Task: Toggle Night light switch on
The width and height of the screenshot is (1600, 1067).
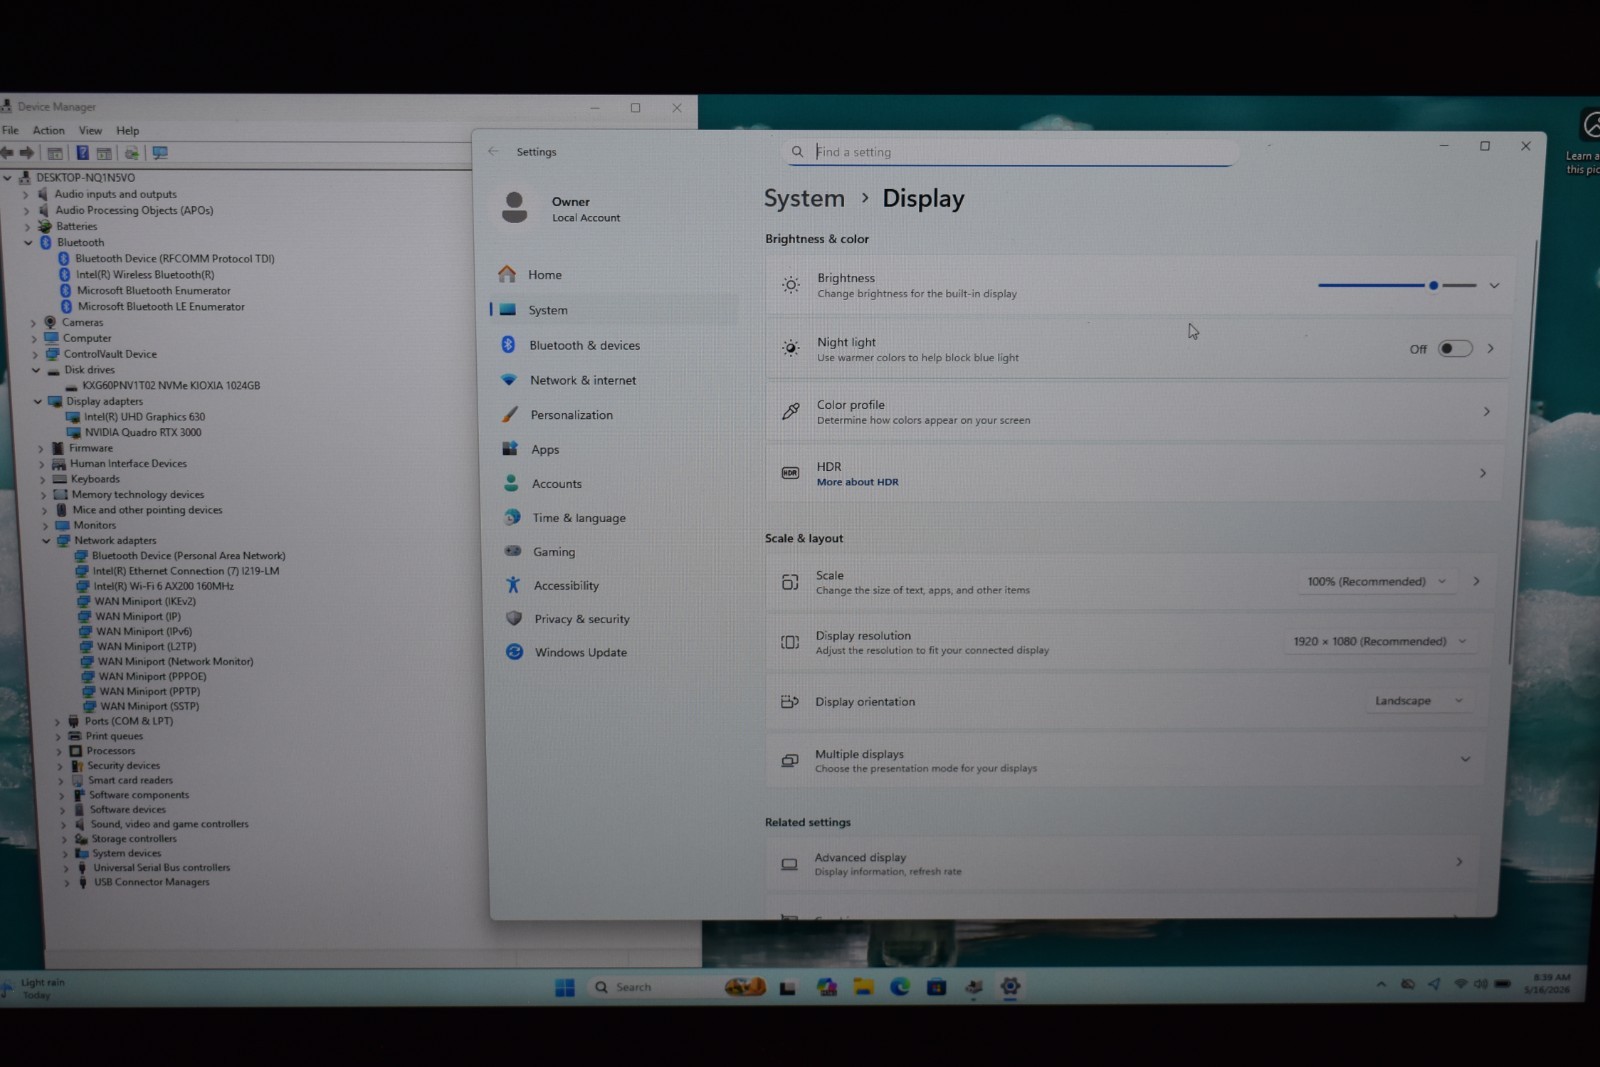Action: [1455, 349]
